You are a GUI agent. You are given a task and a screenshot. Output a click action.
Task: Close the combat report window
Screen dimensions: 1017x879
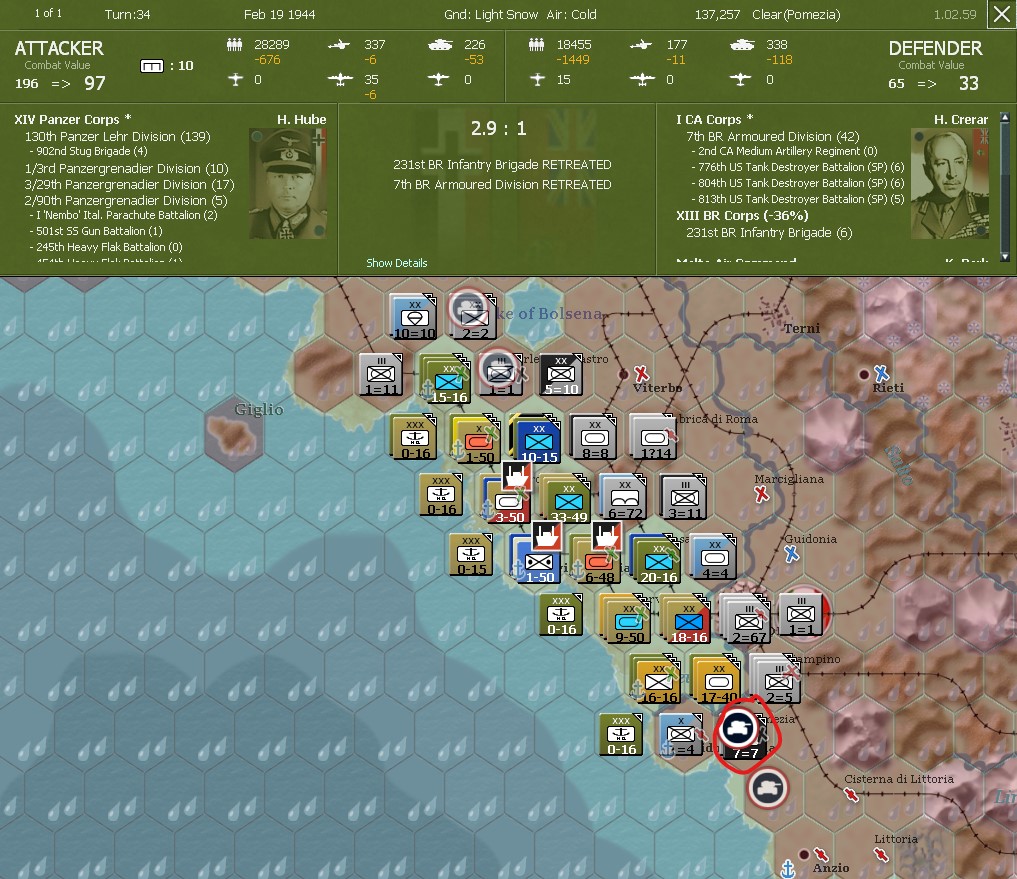[999, 14]
